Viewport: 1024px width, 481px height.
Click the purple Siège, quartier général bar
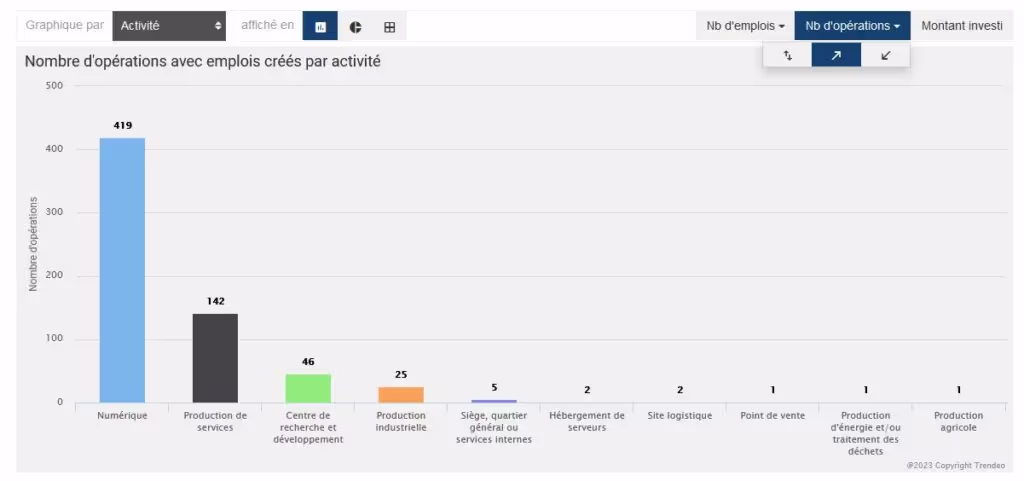point(494,401)
